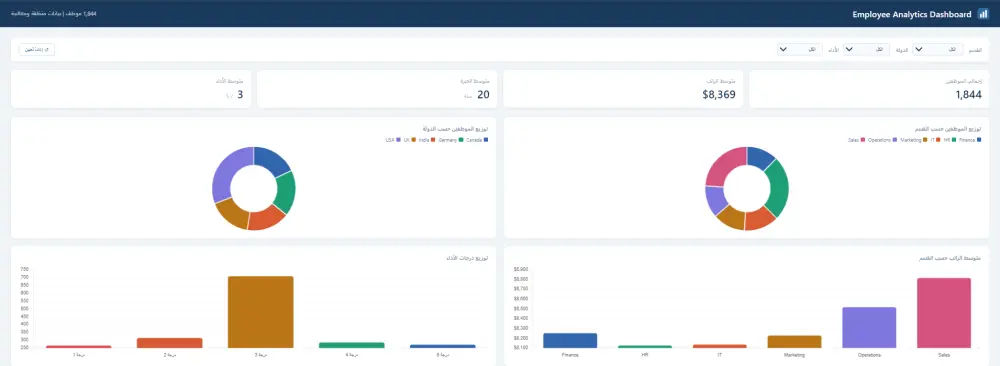Toggle the Operations legend item
This screenshot has height=366, width=1000.
coord(883,140)
